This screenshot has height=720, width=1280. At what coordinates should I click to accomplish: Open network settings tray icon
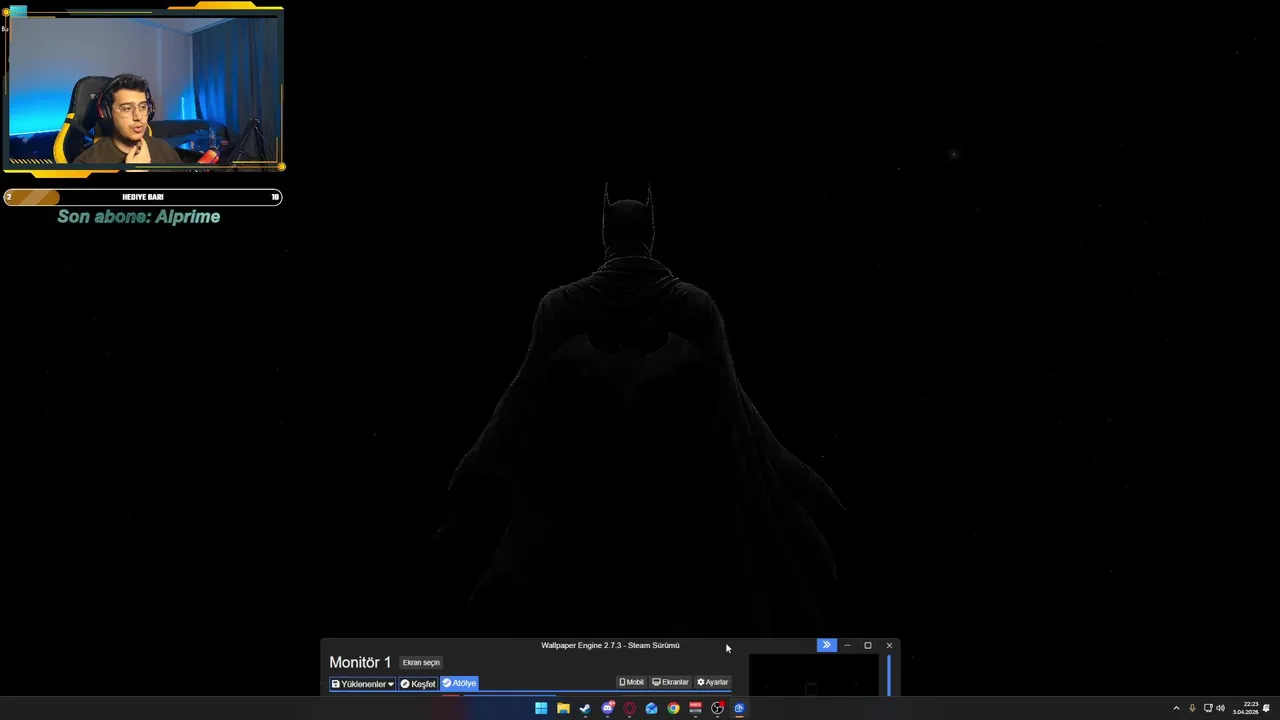[1207, 708]
